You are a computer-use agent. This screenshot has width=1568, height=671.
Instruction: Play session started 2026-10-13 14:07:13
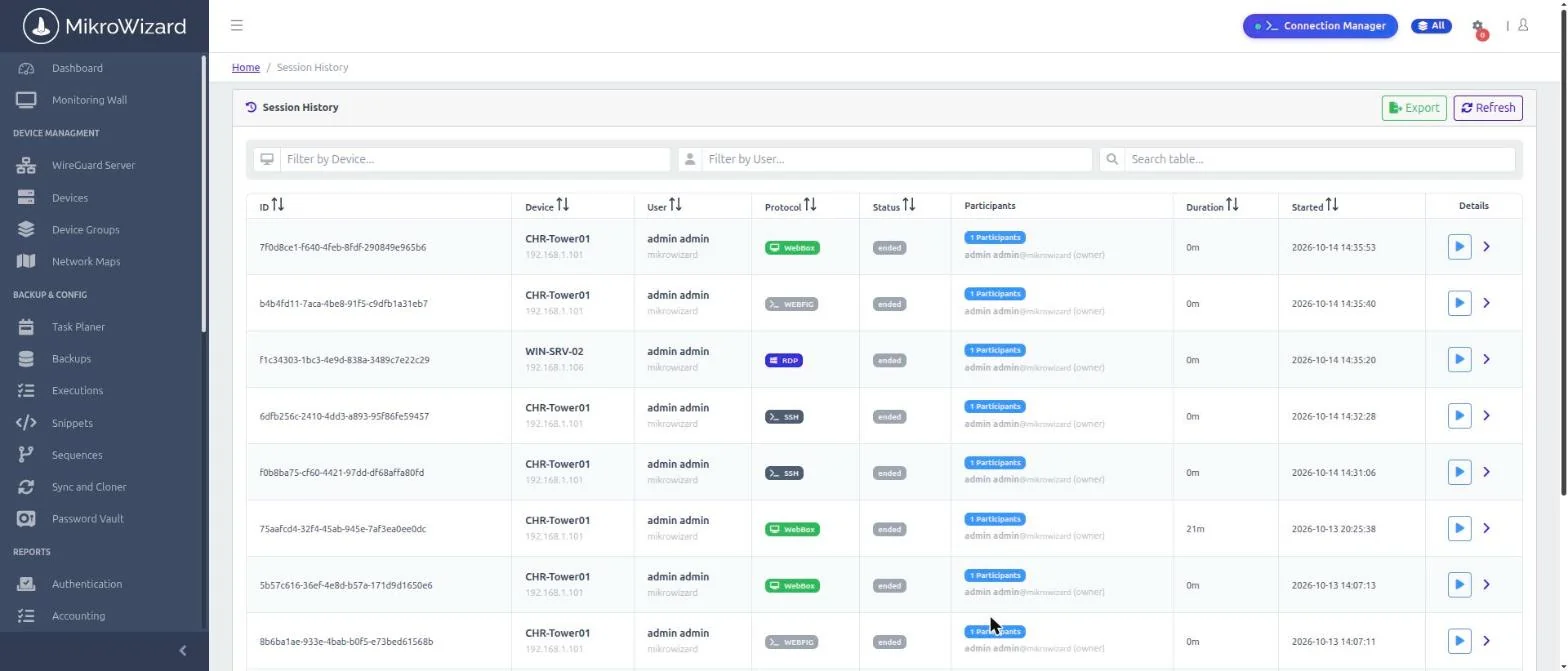tap(1459, 585)
